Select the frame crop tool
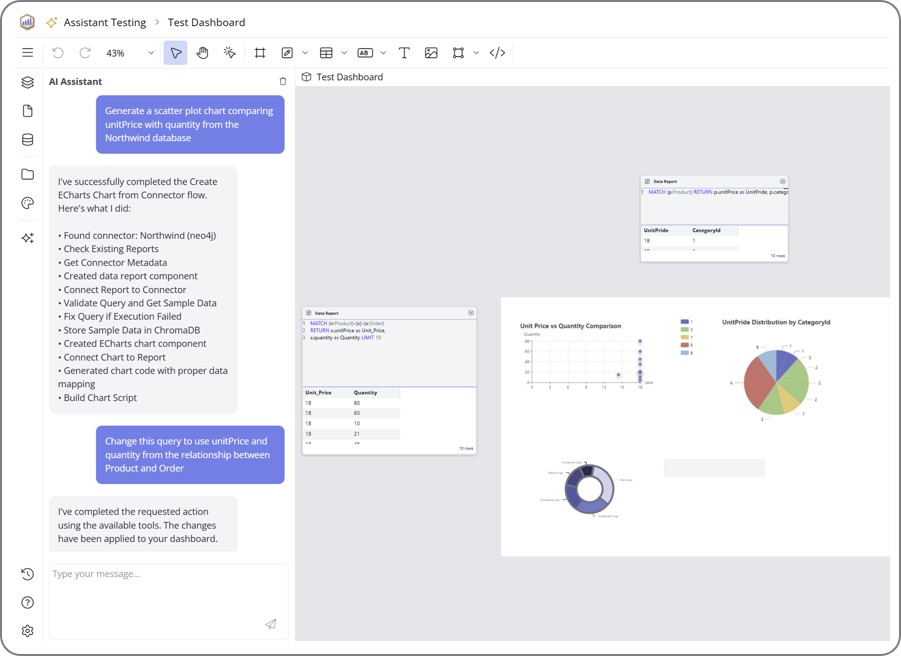 260,53
